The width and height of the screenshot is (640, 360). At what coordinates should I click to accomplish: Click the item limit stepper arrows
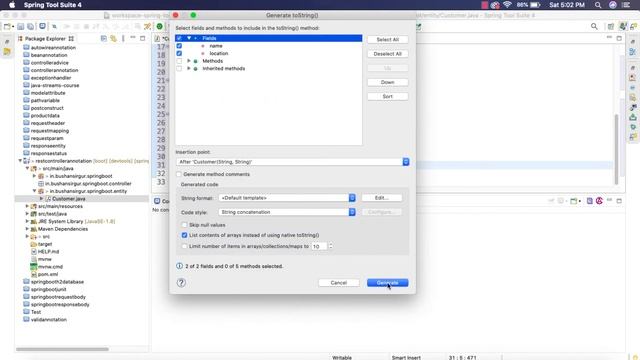coord(331,246)
